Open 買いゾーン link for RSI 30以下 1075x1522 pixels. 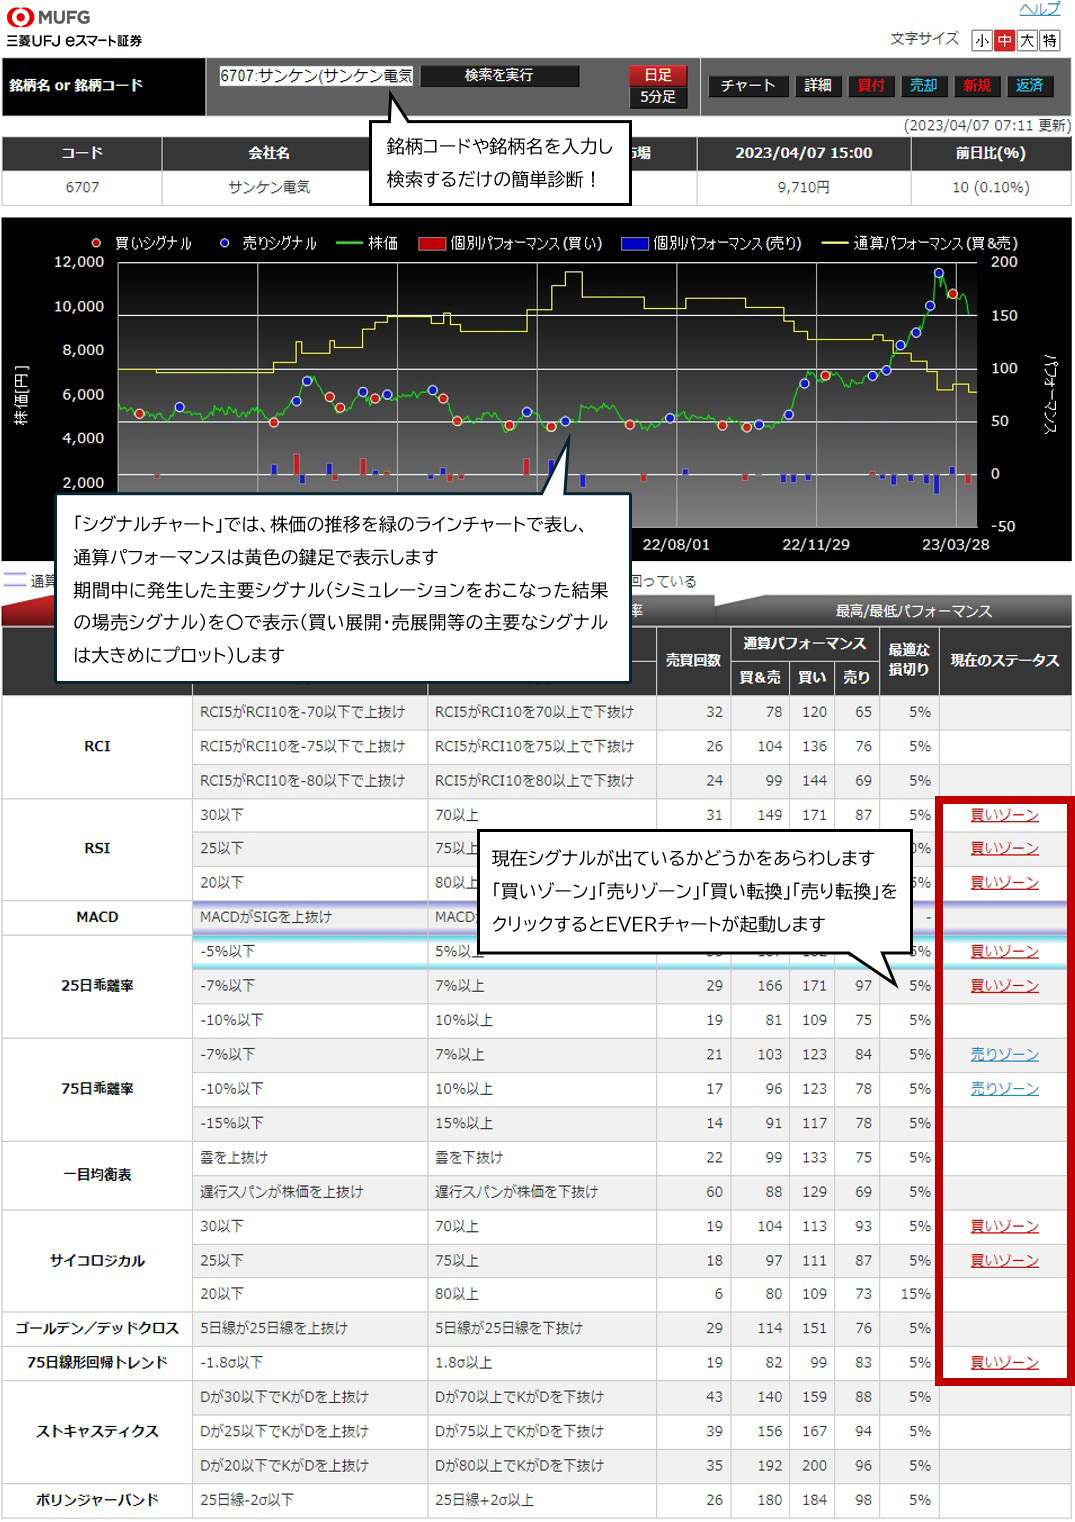click(1004, 815)
